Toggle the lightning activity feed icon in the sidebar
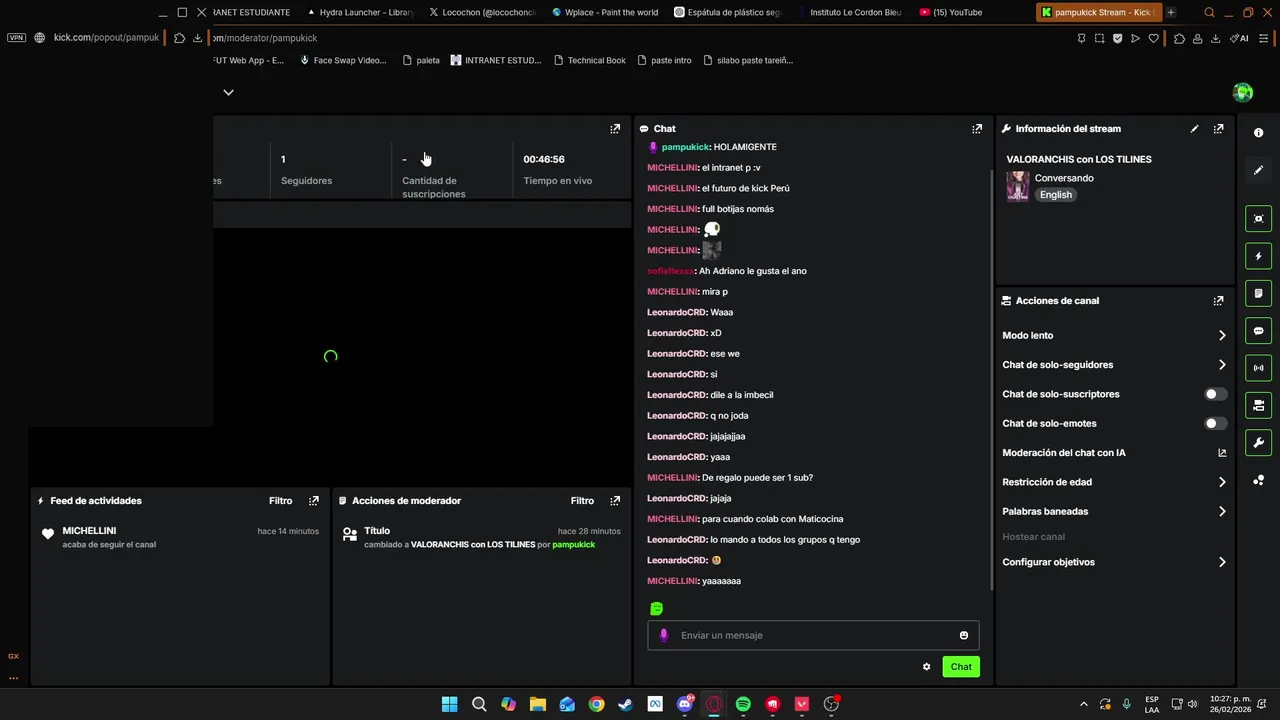Screen dimensions: 1280x720 pos(1258,256)
